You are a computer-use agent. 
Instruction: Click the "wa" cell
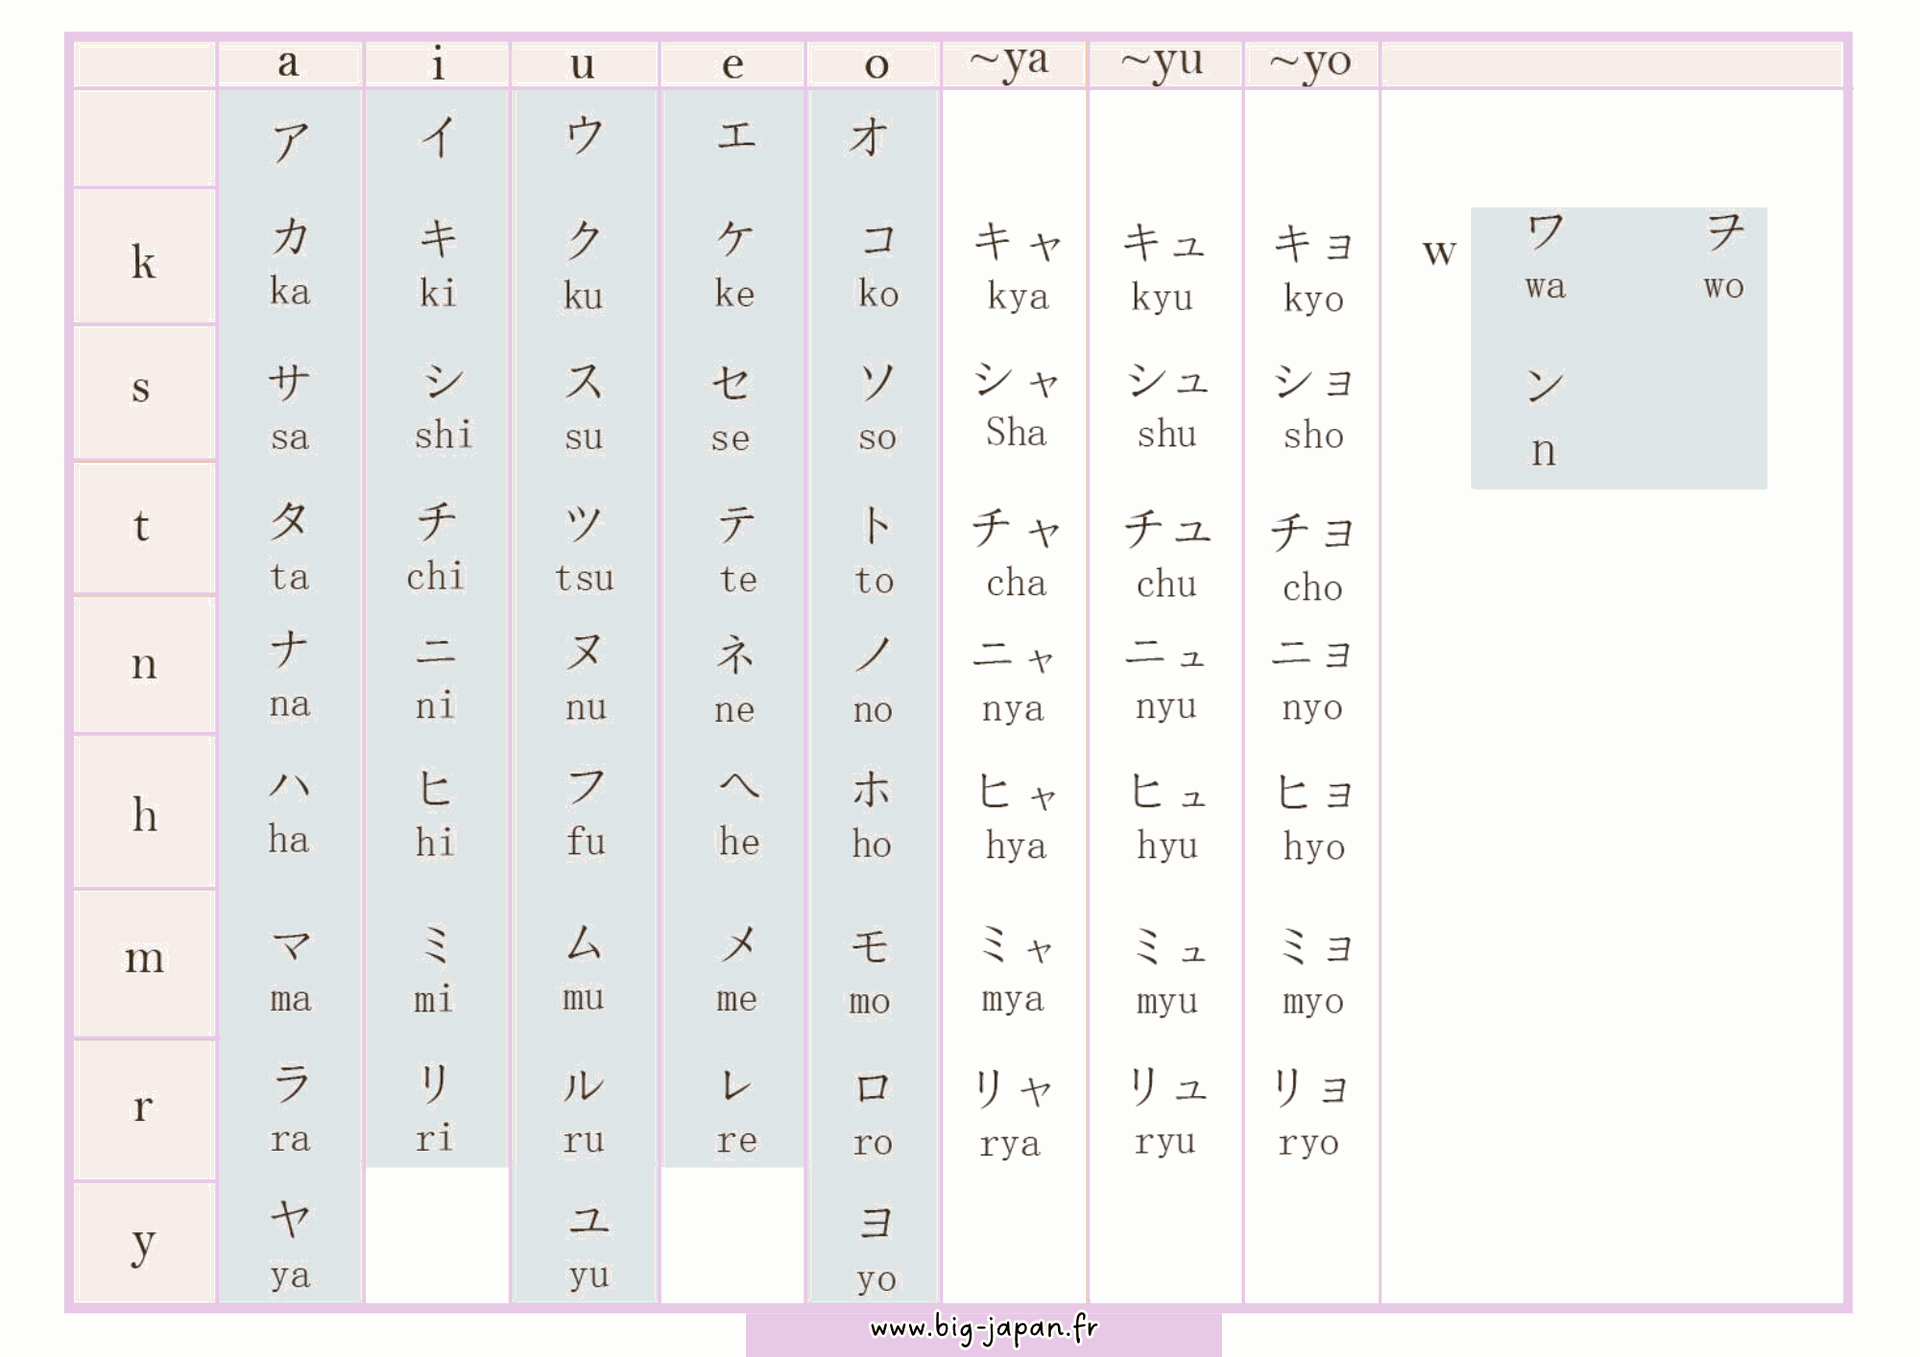[1545, 258]
